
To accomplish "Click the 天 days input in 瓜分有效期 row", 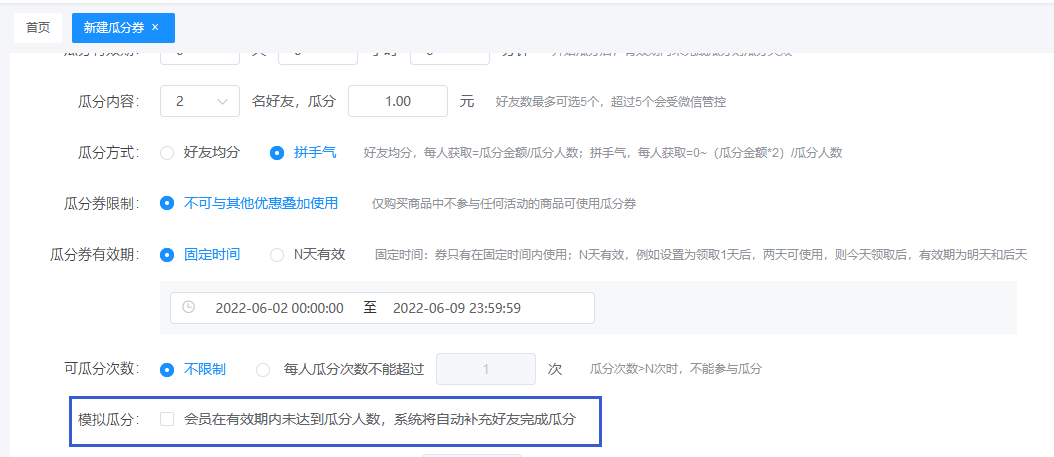I will pos(199,58).
